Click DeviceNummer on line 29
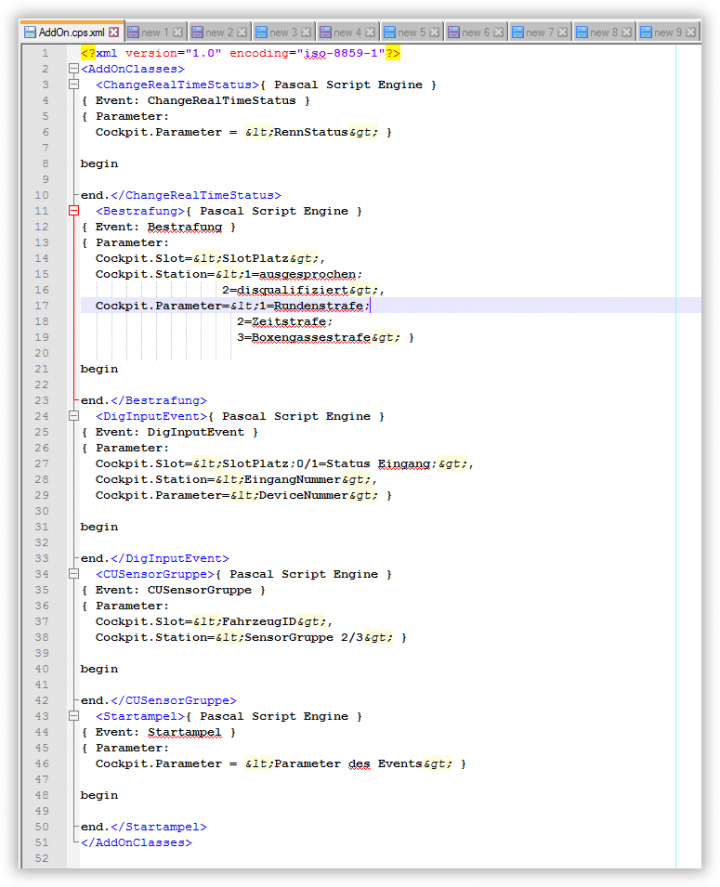 pos(304,496)
